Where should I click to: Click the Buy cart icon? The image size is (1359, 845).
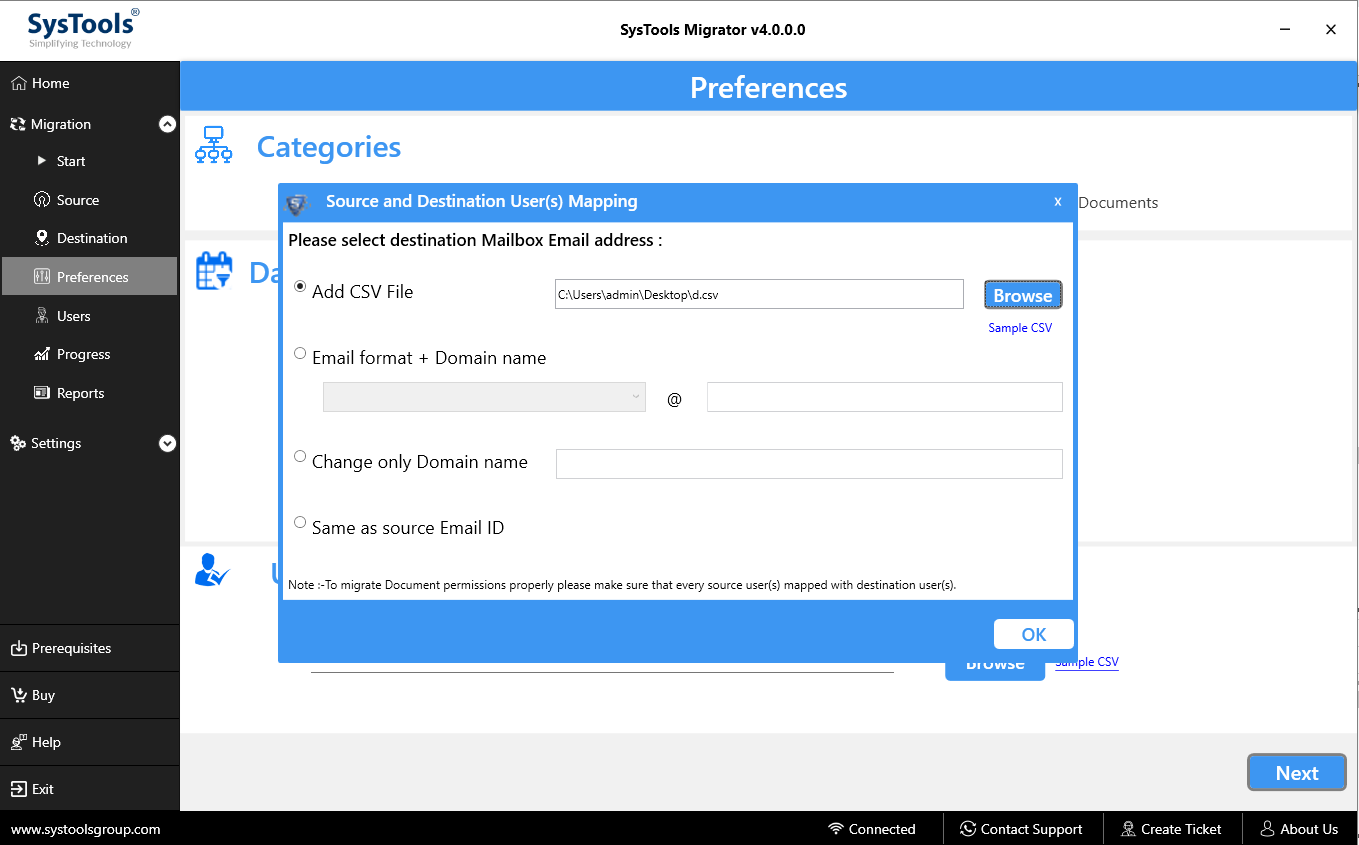point(18,695)
